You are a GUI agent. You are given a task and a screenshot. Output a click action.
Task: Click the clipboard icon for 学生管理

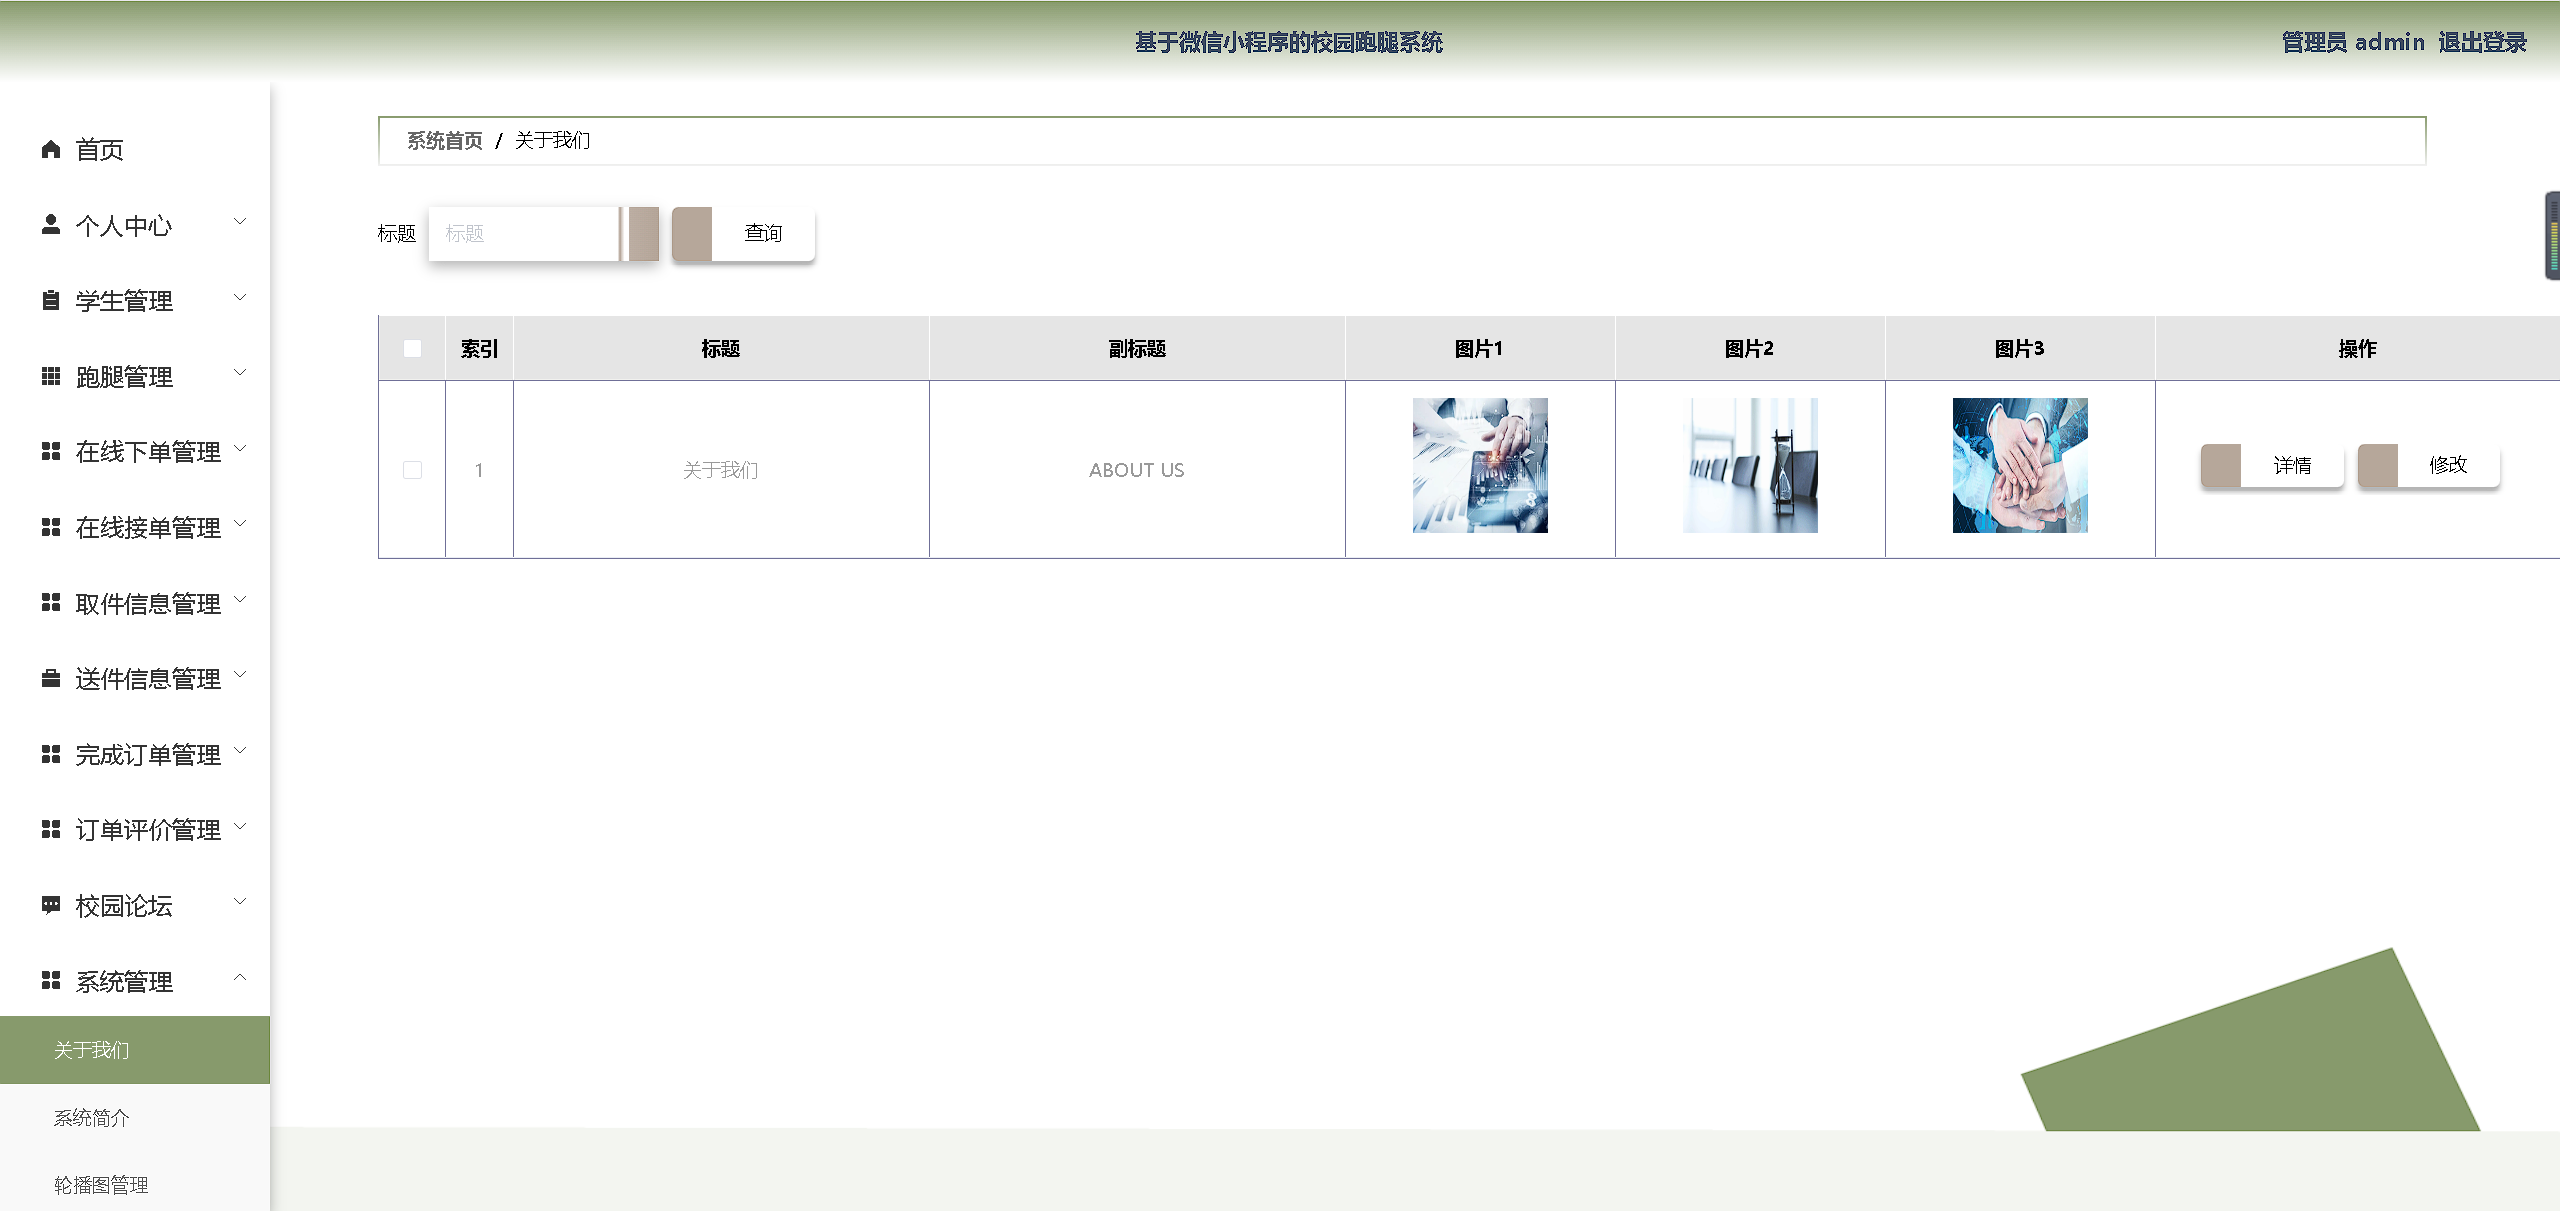tap(51, 300)
